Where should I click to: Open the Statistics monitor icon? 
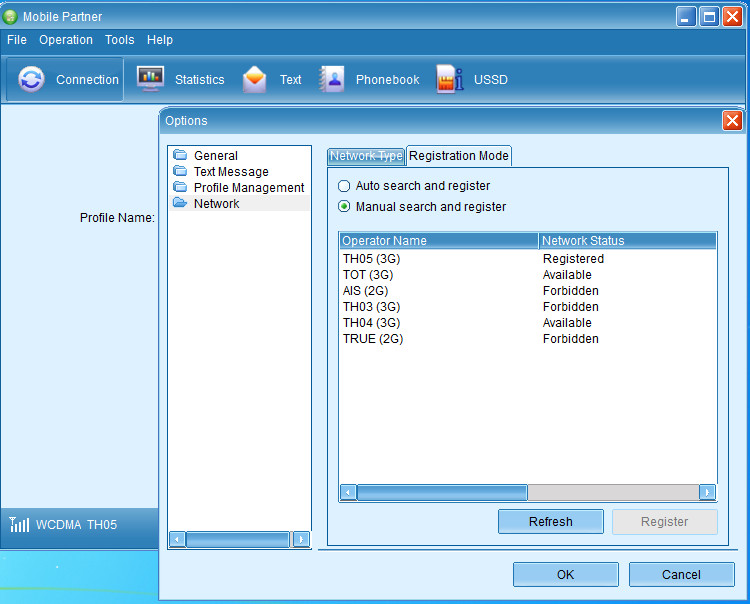pyautogui.click(x=150, y=79)
